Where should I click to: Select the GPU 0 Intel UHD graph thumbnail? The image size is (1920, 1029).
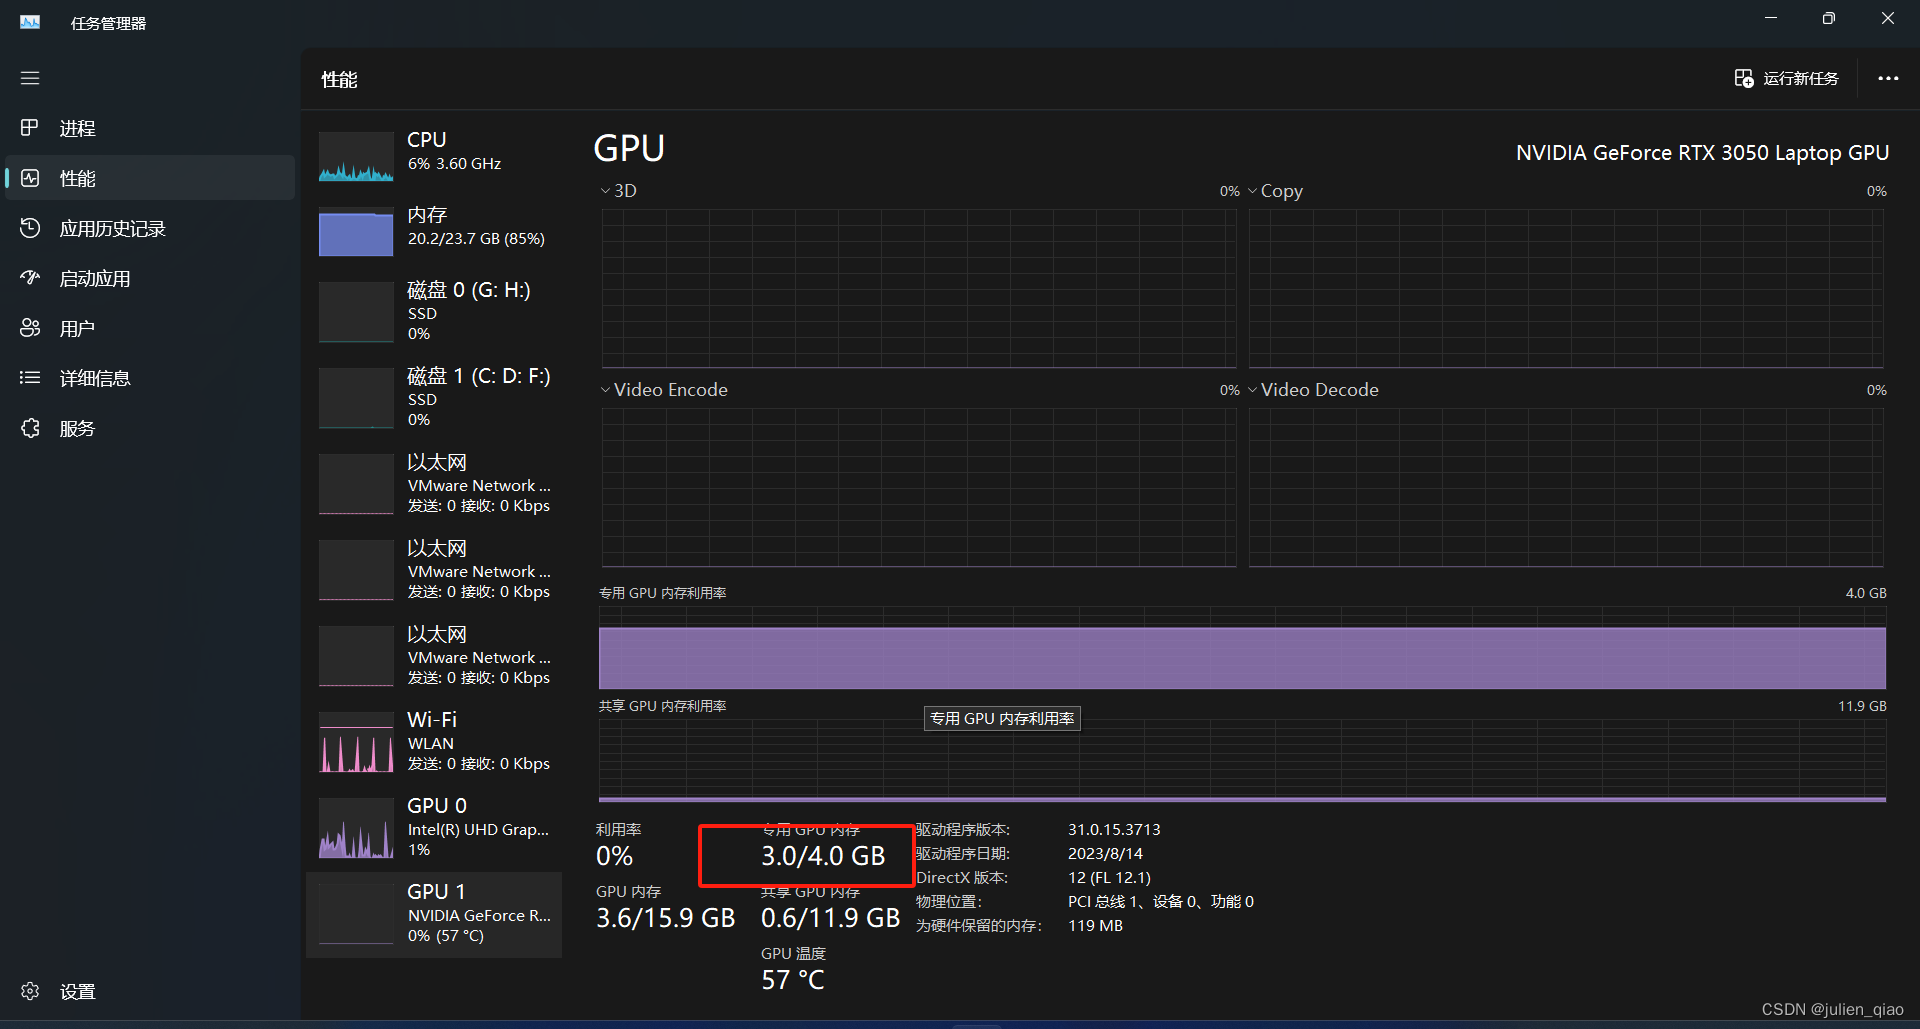click(x=356, y=828)
